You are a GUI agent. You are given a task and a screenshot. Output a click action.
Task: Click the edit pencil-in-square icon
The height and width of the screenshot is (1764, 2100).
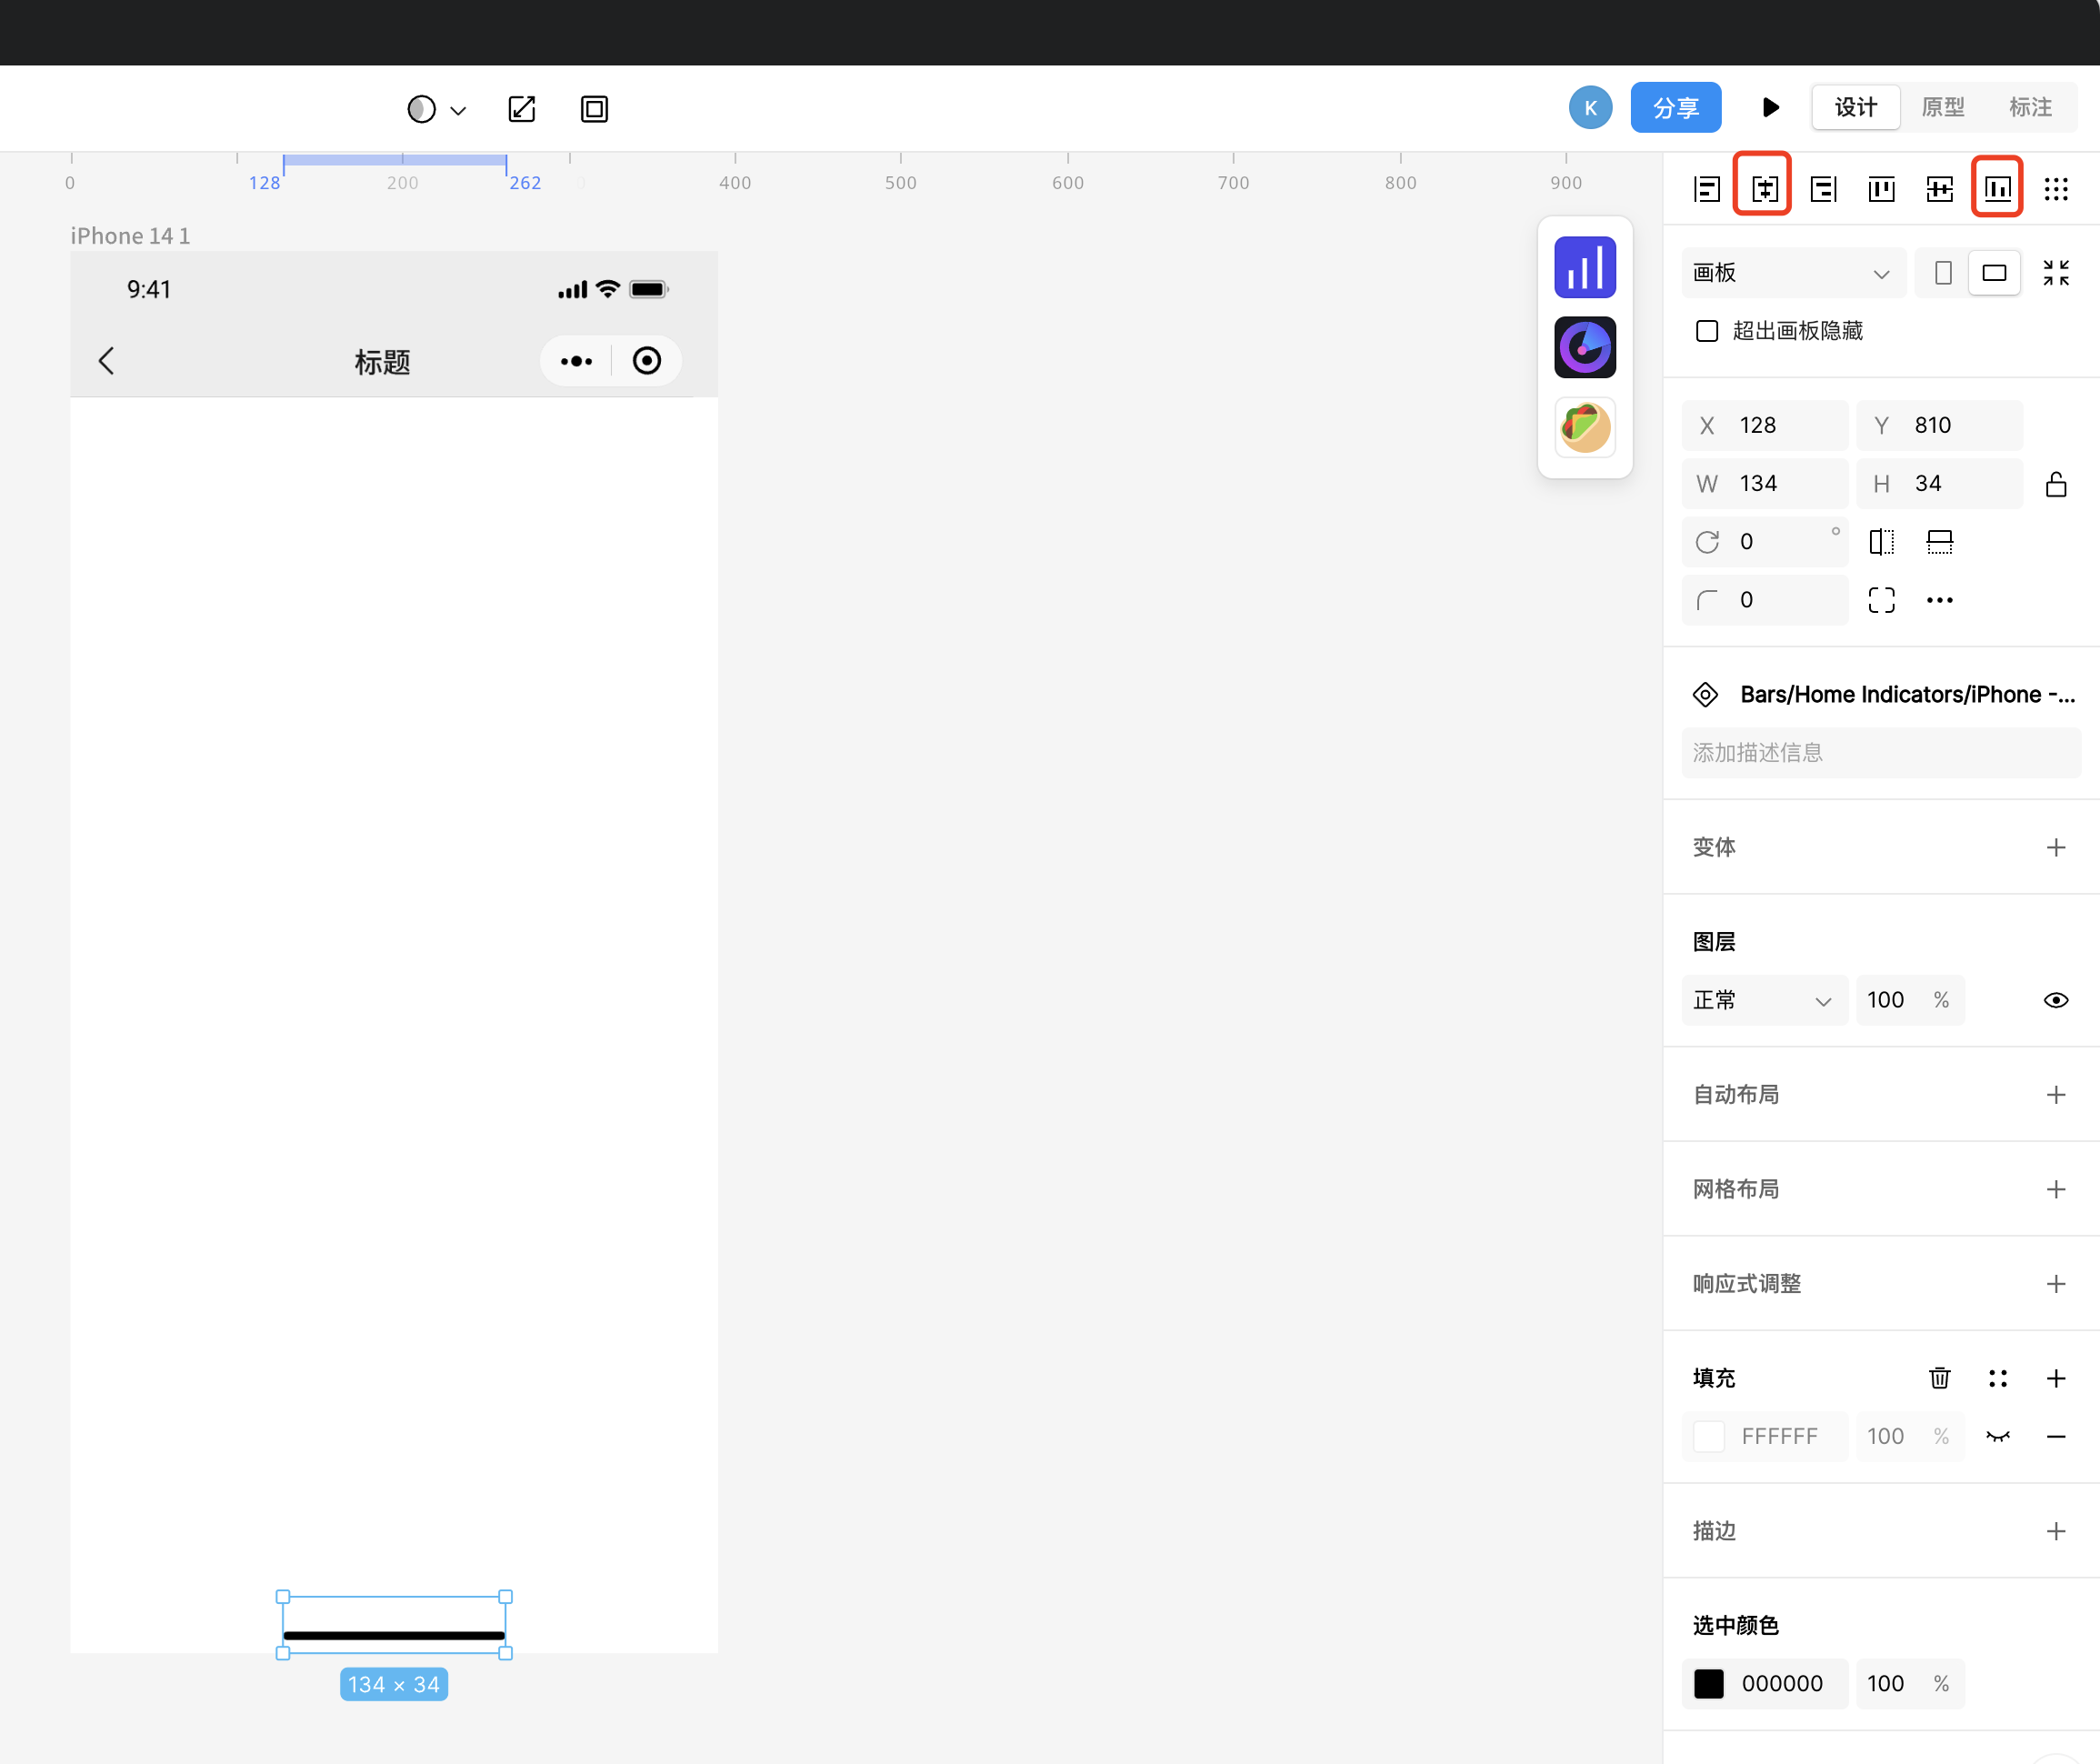pyautogui.click(x=521, y=109)
